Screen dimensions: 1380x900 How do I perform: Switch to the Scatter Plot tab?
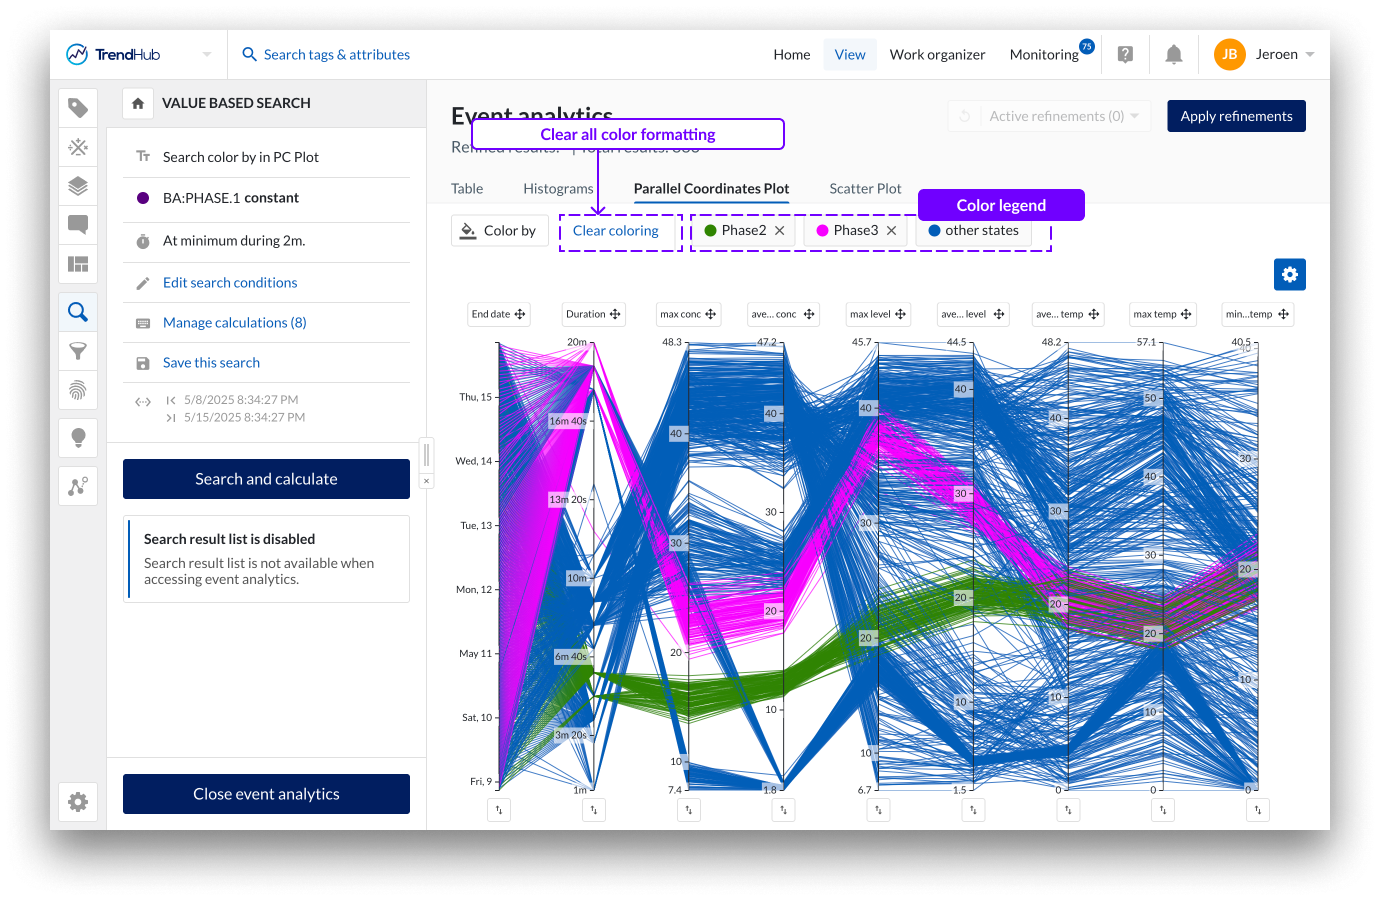click(x=865, y=189)
